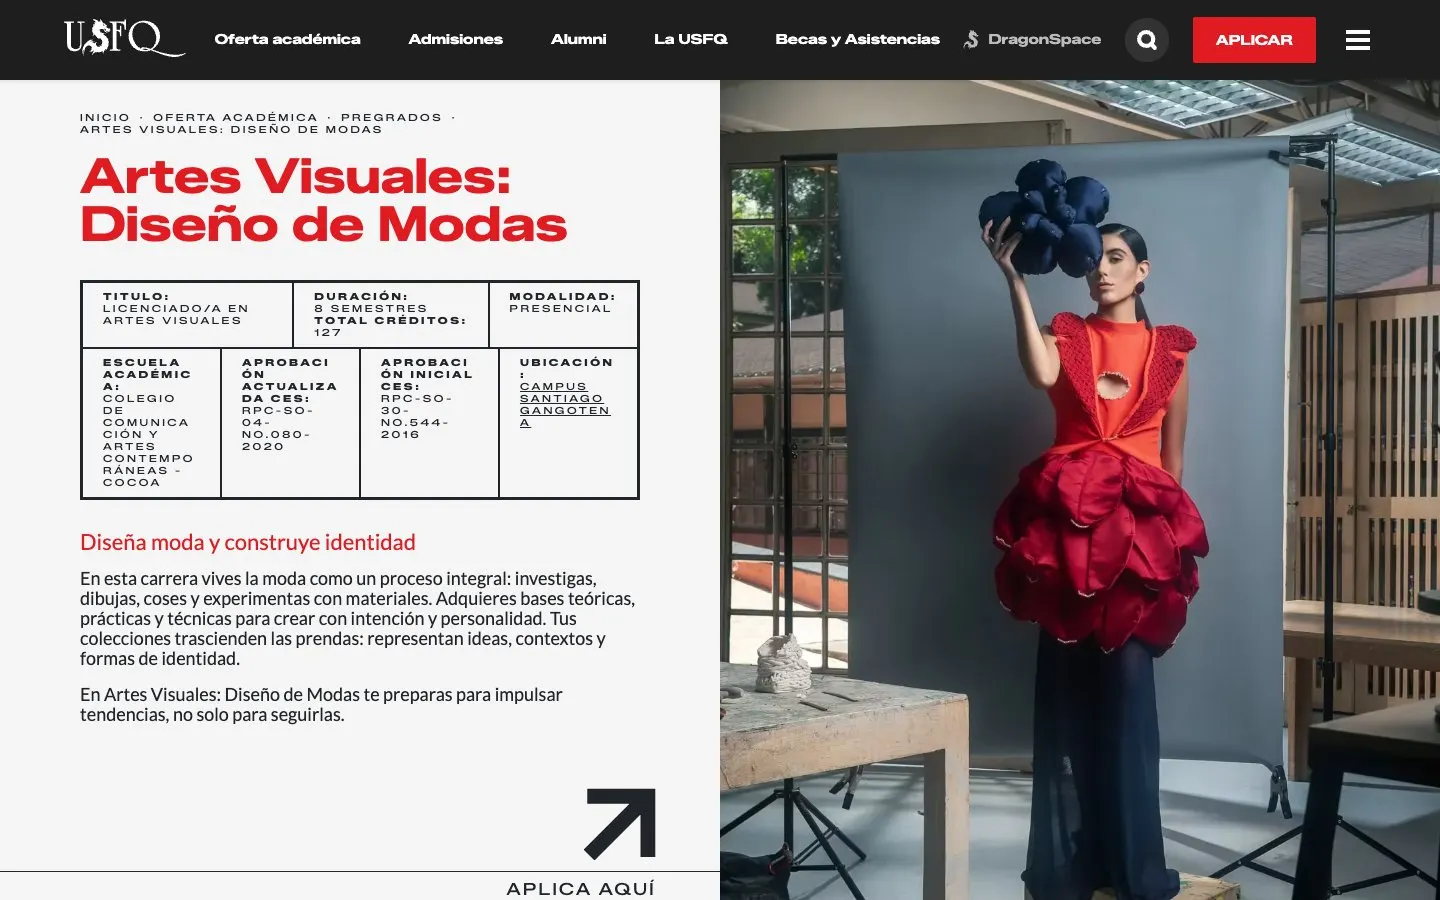Screen dimensions: 1440x900
Task: Click the RPC-SO-30-NO.544-2016 value
Action: 416,416
